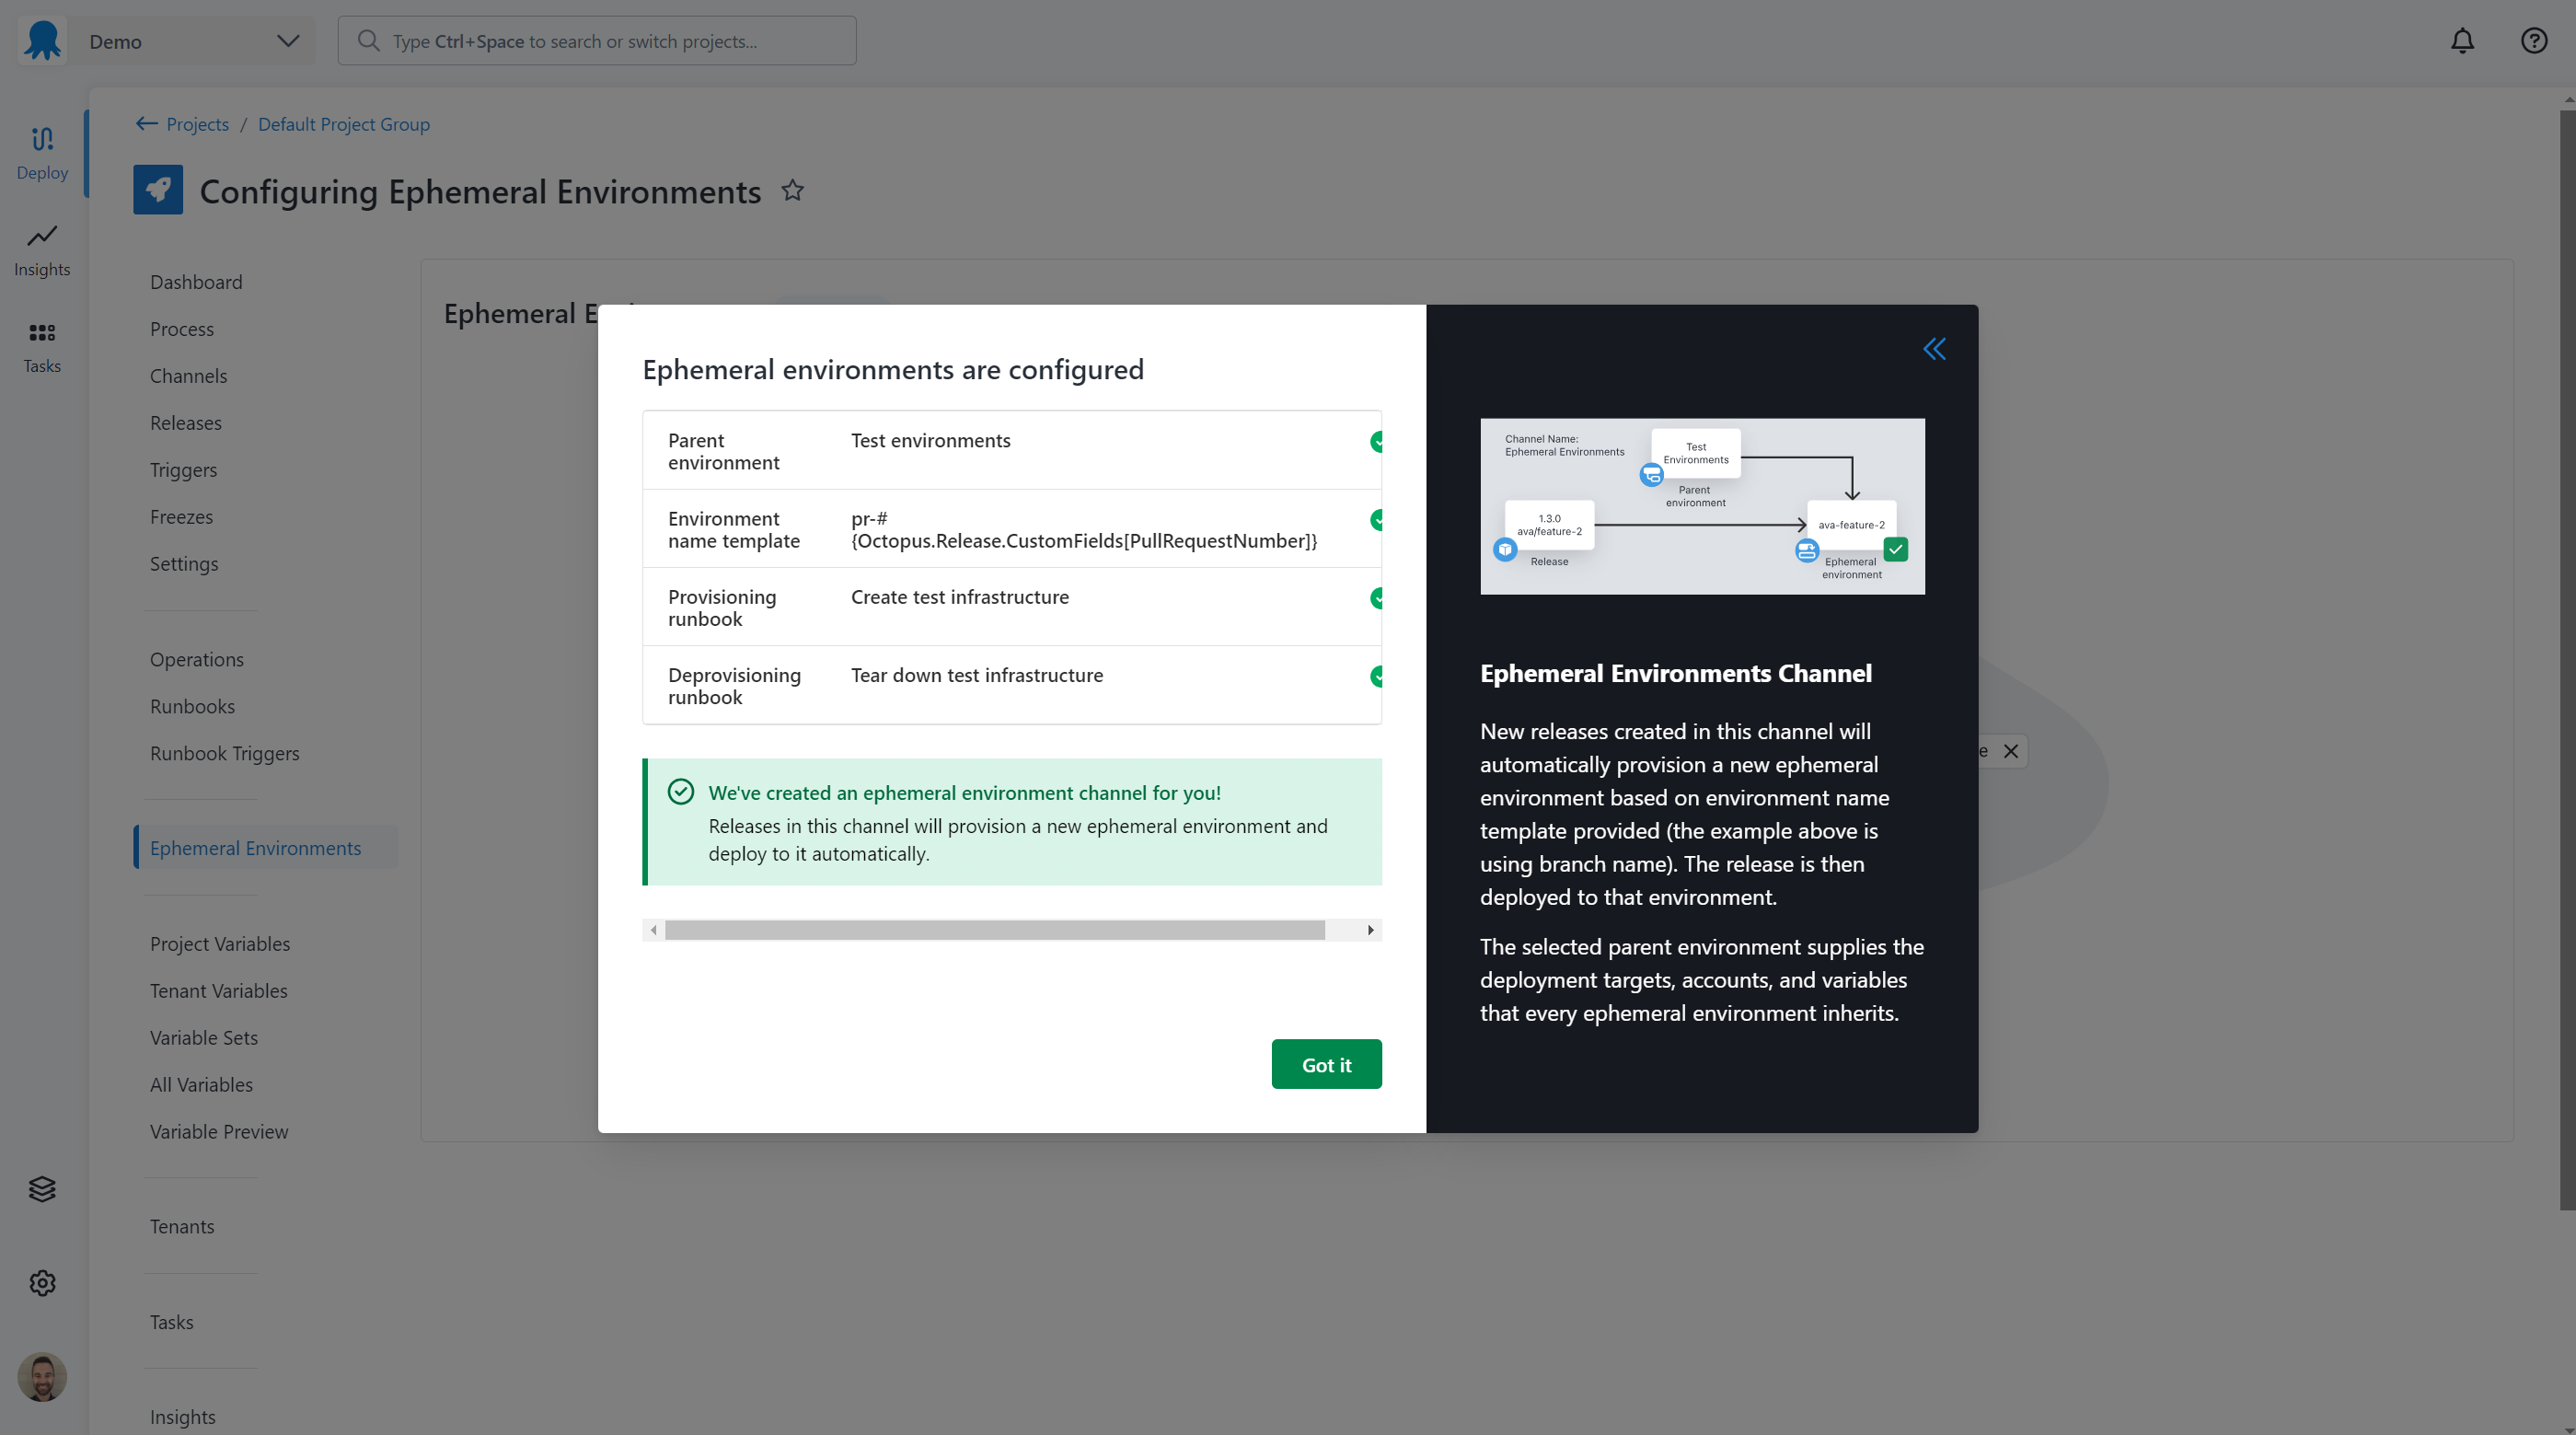The height and width of the screenshot is (1435, 2576).
Task: Open Dashboard in project menu
Action: coord(196,282)
